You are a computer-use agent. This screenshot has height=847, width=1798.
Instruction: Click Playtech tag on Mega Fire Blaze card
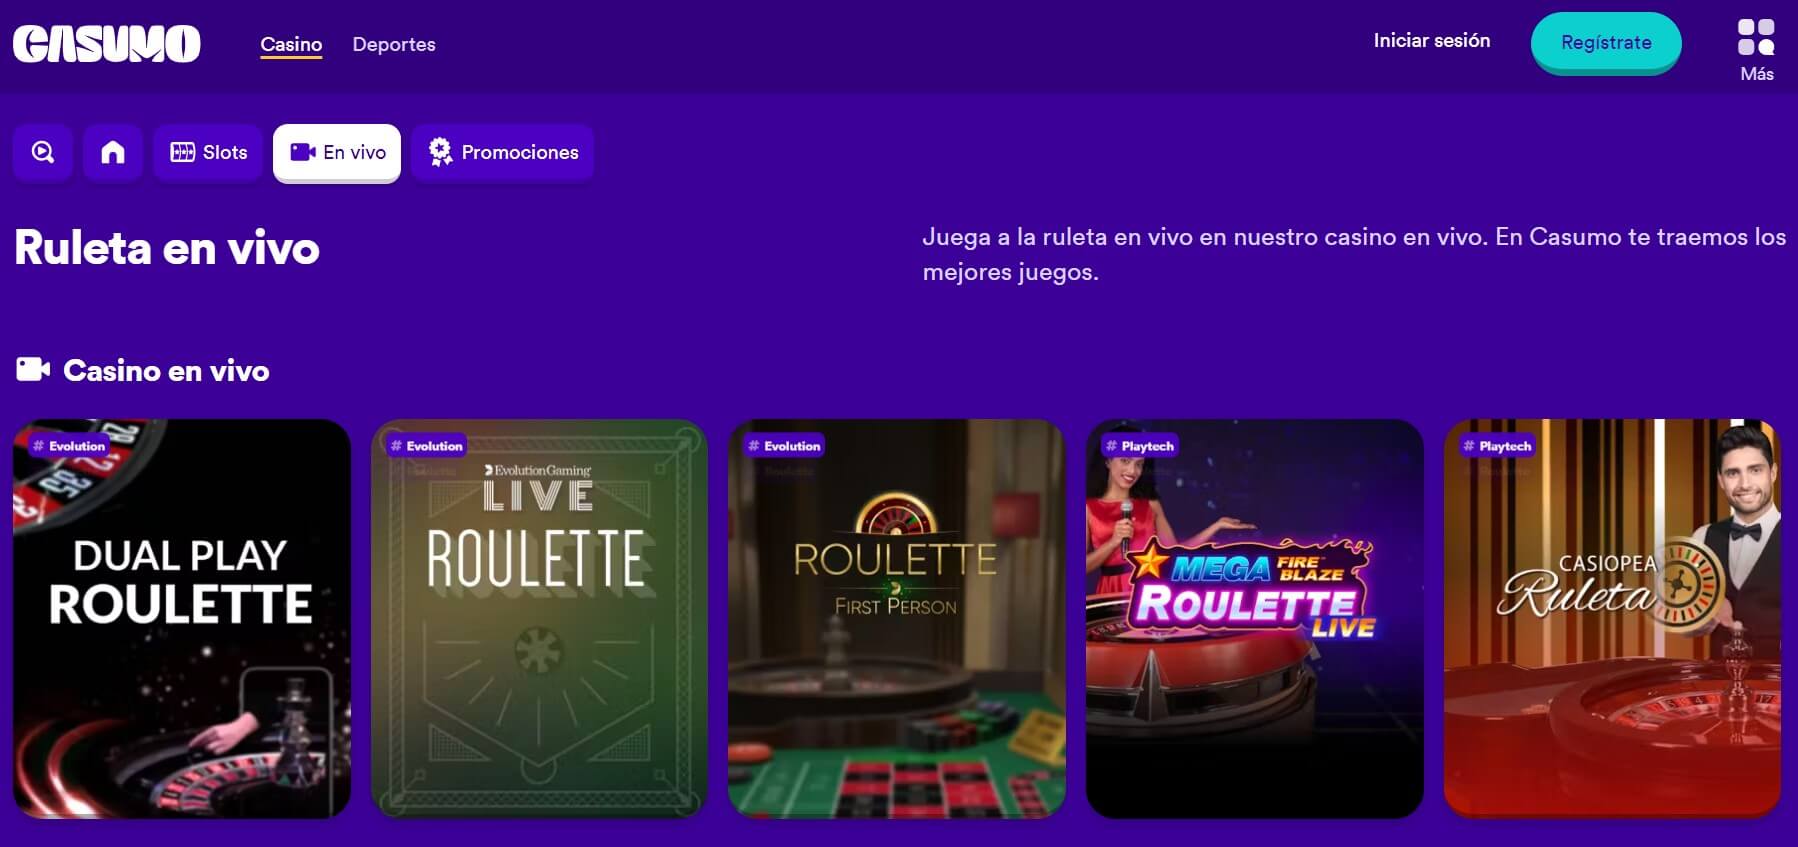point(1140,446)
